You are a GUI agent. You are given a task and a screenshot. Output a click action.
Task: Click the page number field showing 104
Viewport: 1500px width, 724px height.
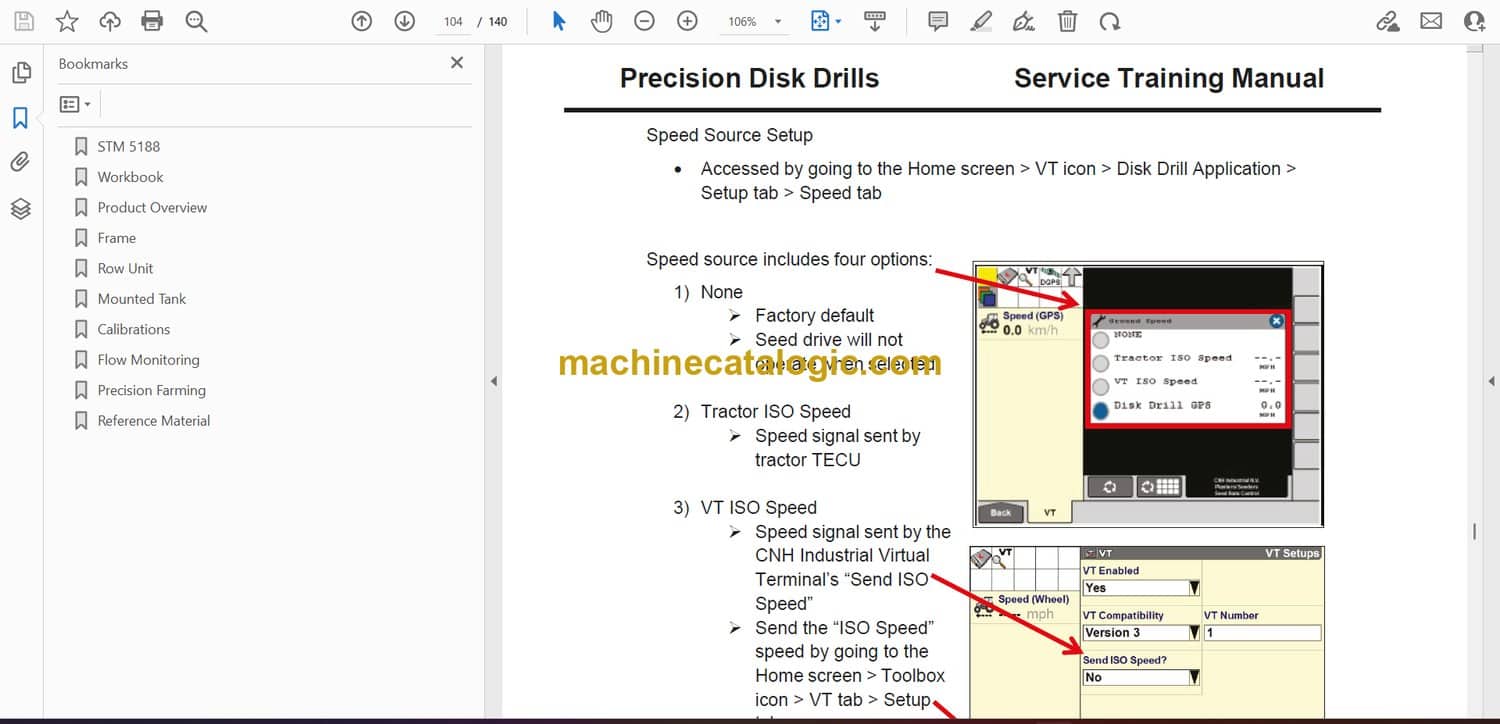(x=453, y=21)
